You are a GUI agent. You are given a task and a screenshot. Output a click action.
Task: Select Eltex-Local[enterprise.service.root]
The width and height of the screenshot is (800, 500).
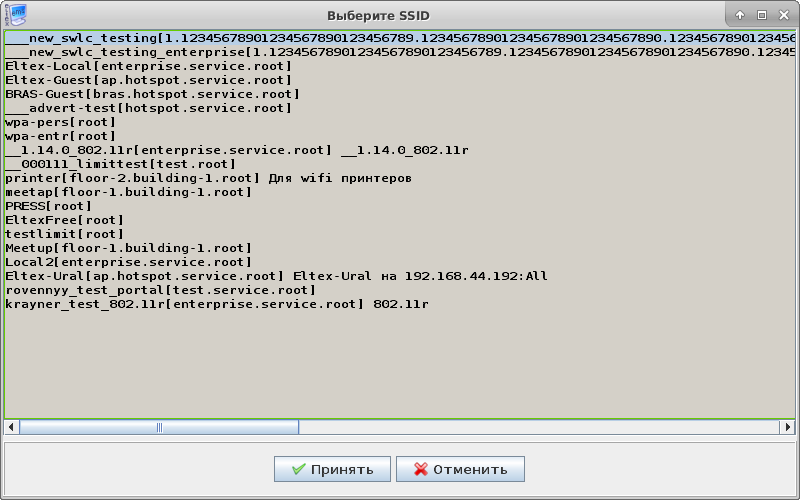400,66
